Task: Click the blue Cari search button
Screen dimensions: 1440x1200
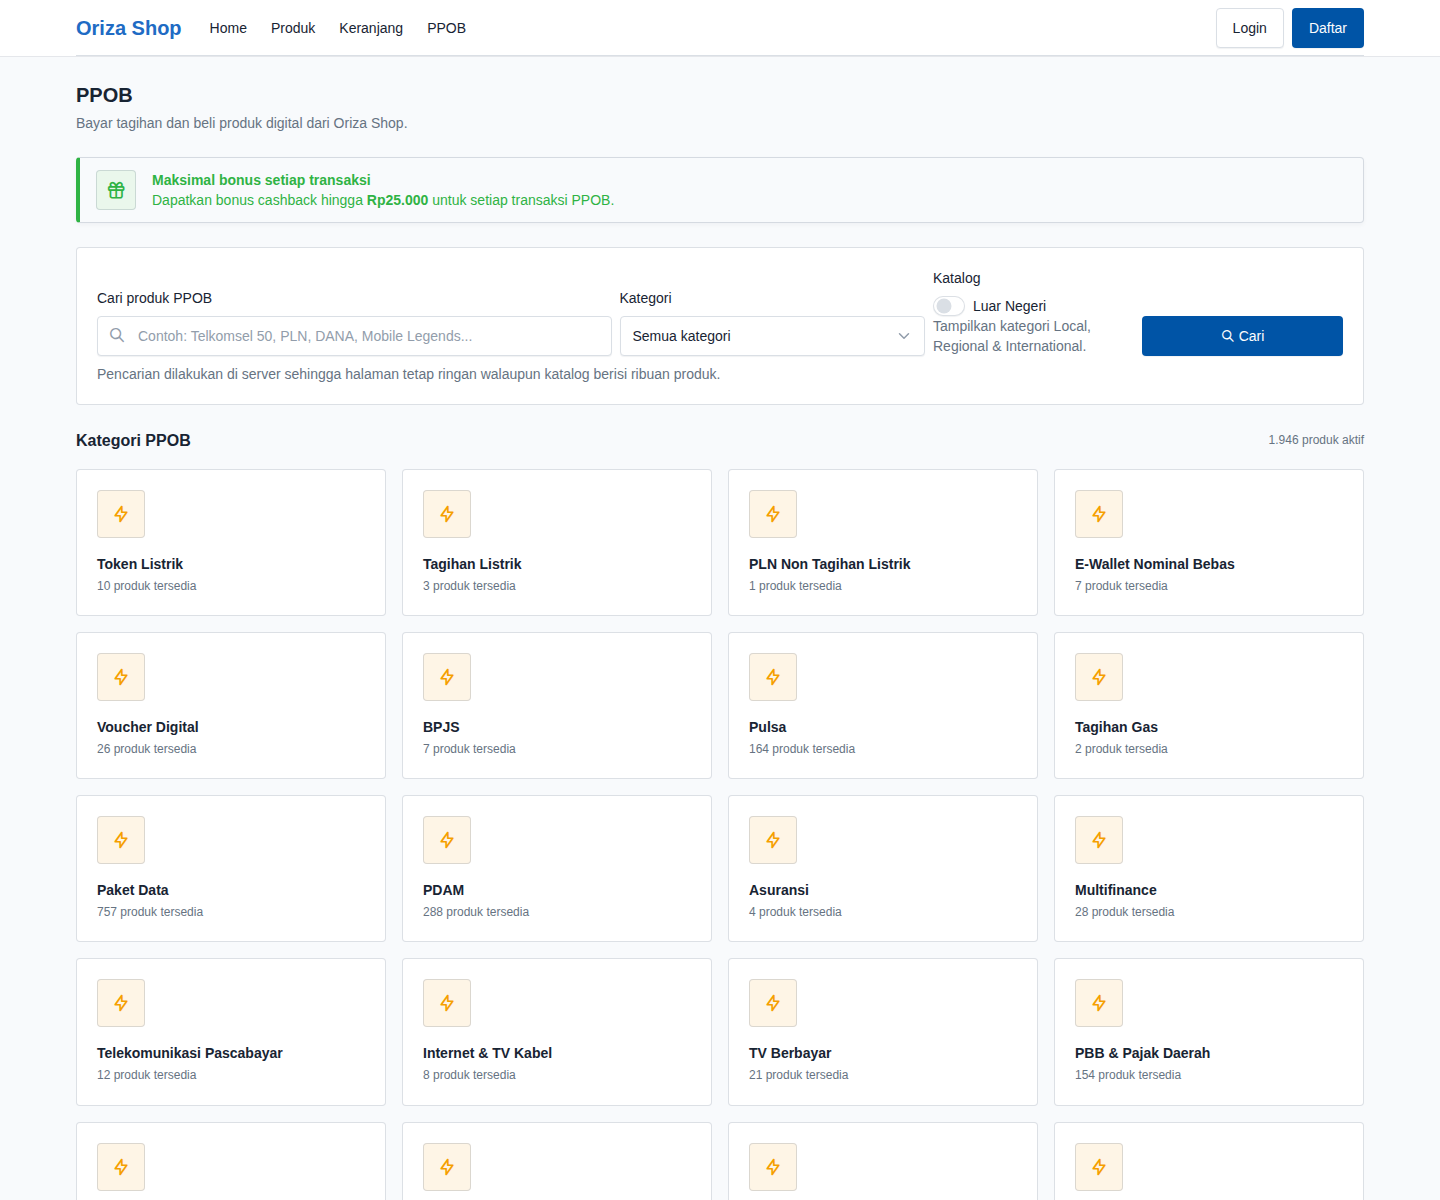Action: (1242, 336)
